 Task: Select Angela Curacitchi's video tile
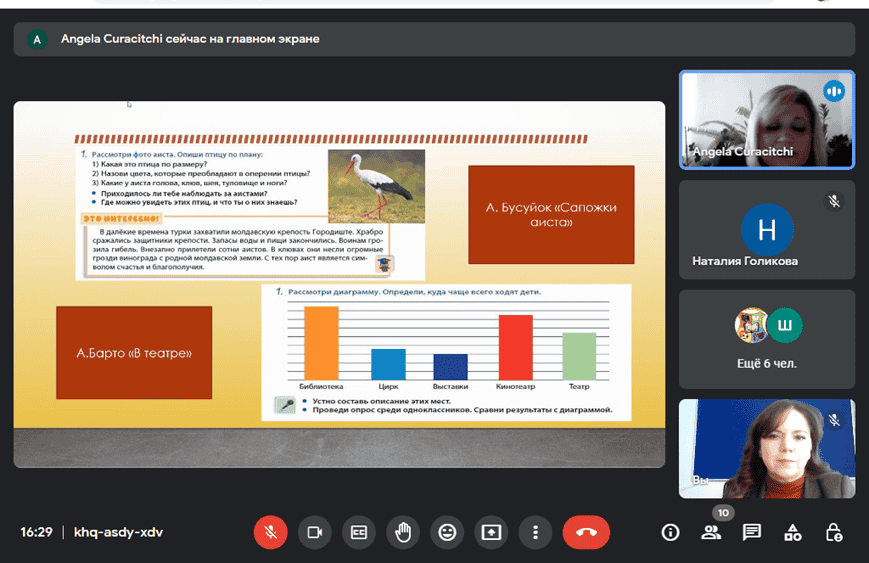(766, 120)
